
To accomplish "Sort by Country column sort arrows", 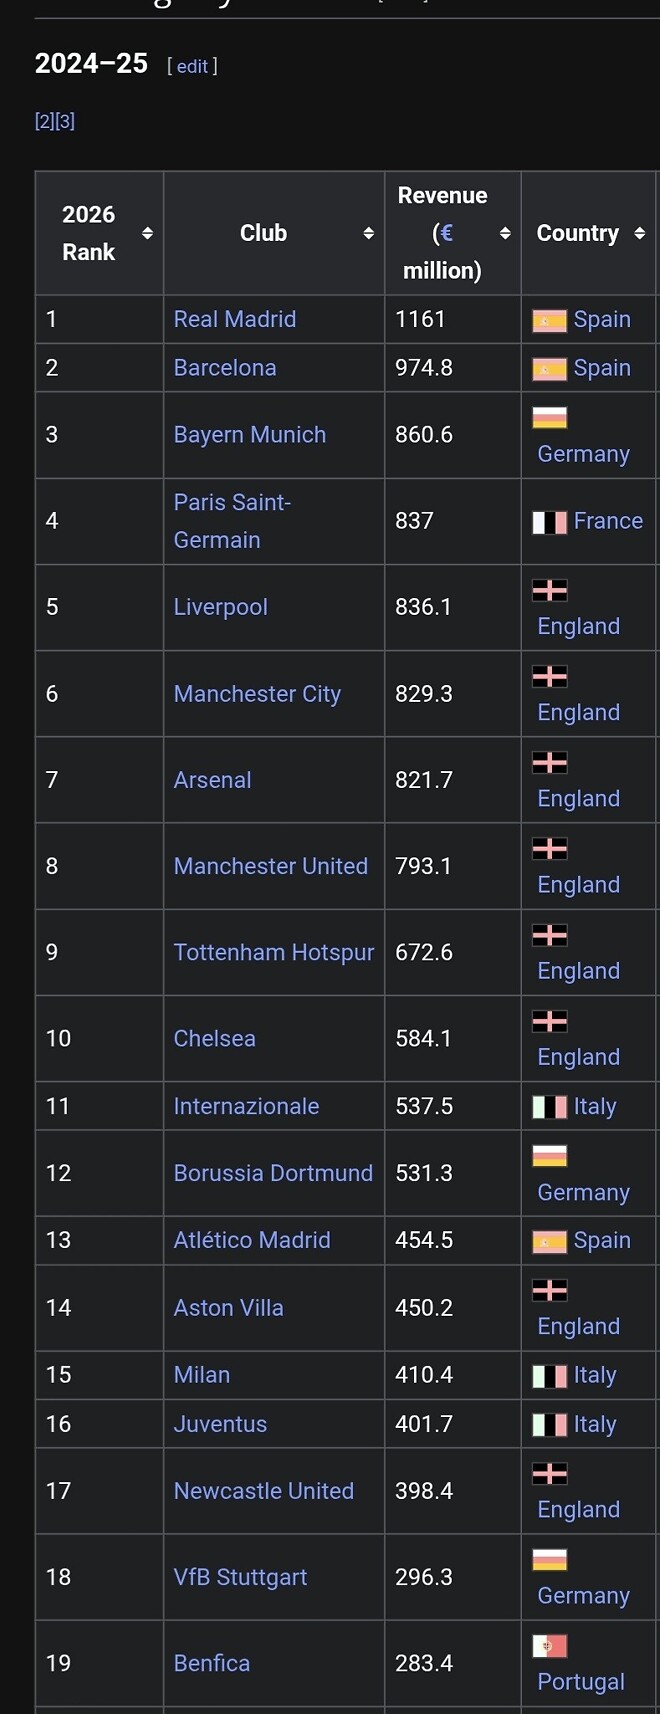I will (x=640, y=233).
